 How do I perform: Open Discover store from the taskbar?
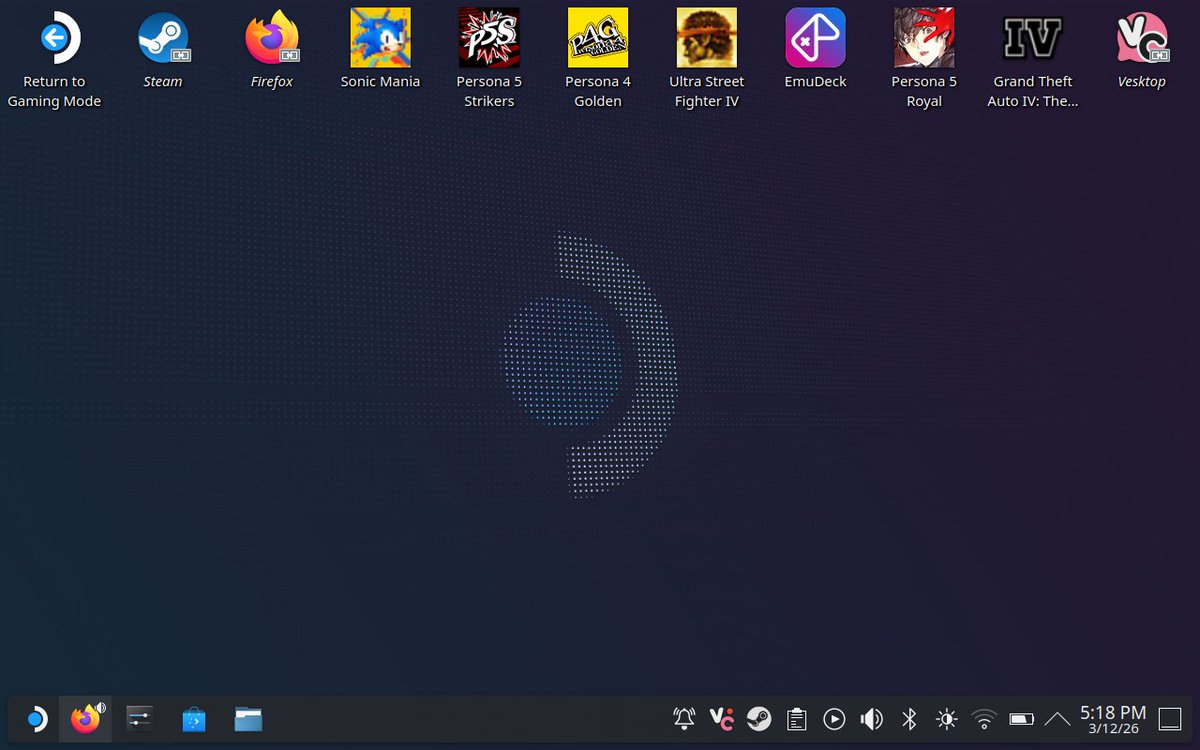[193, 719]
